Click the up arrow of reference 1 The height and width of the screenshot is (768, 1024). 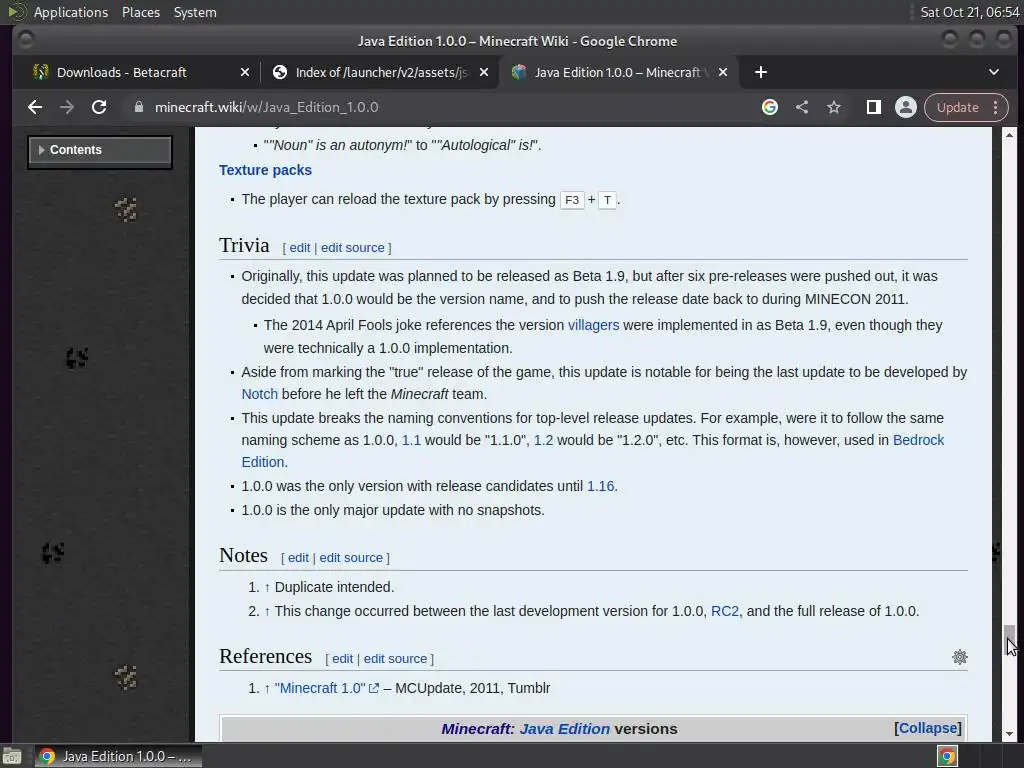pos(266,688)
